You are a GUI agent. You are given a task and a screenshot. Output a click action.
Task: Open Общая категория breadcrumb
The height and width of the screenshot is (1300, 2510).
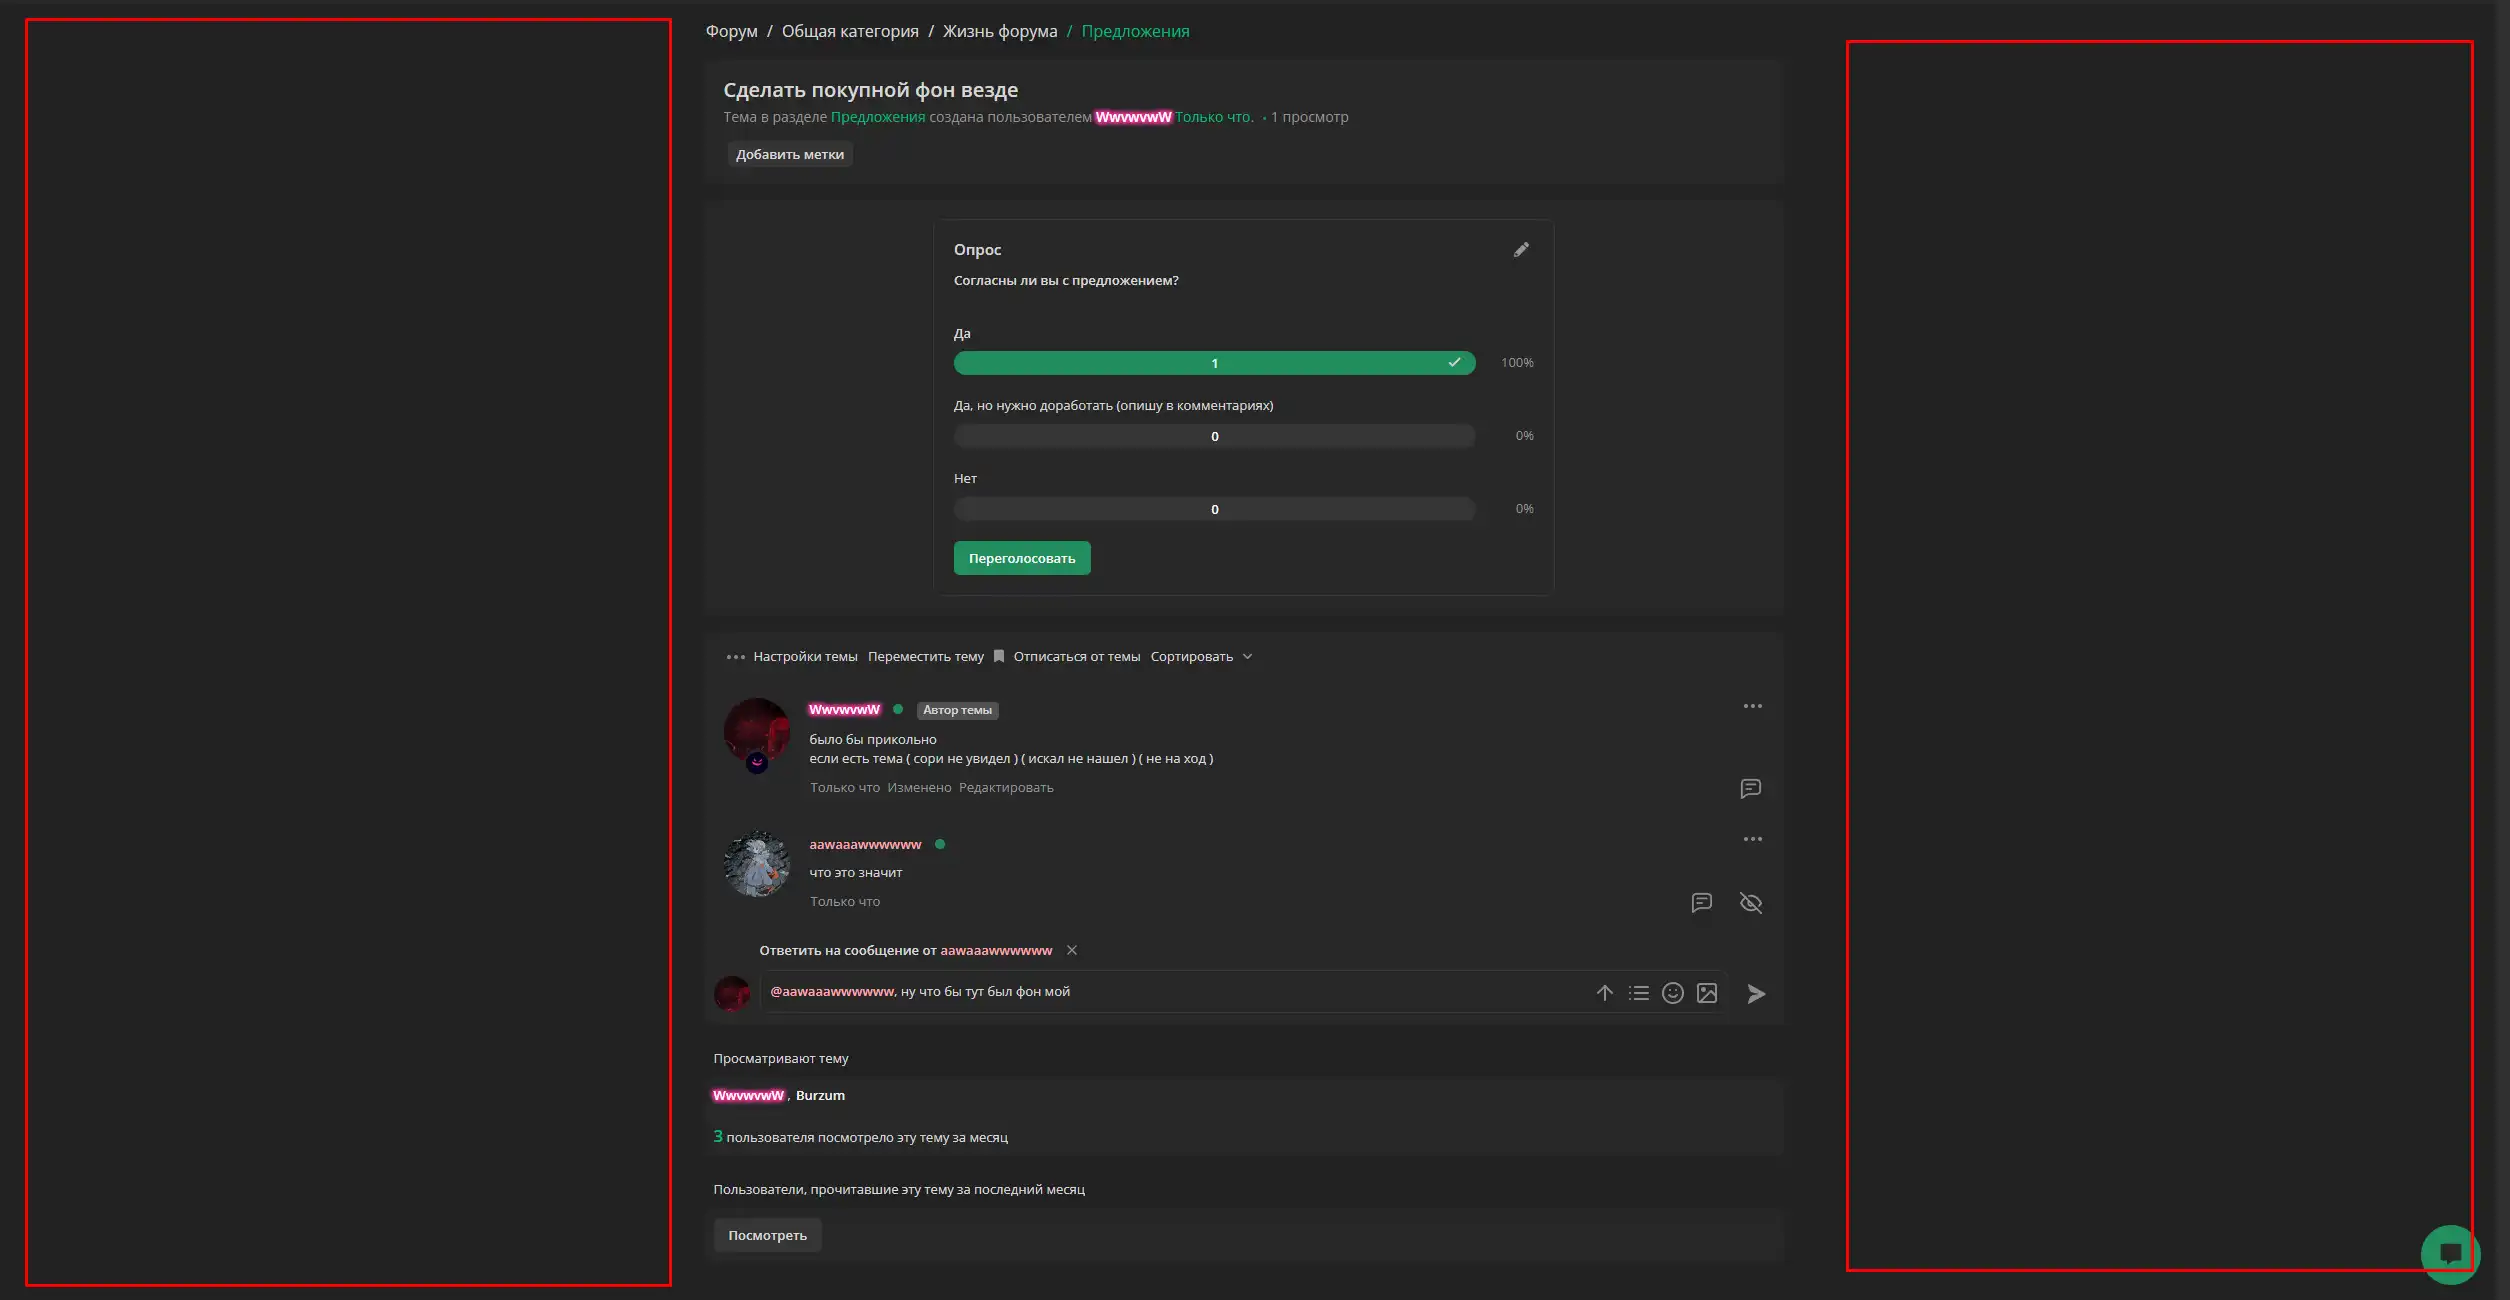click(x=850, y=32)
